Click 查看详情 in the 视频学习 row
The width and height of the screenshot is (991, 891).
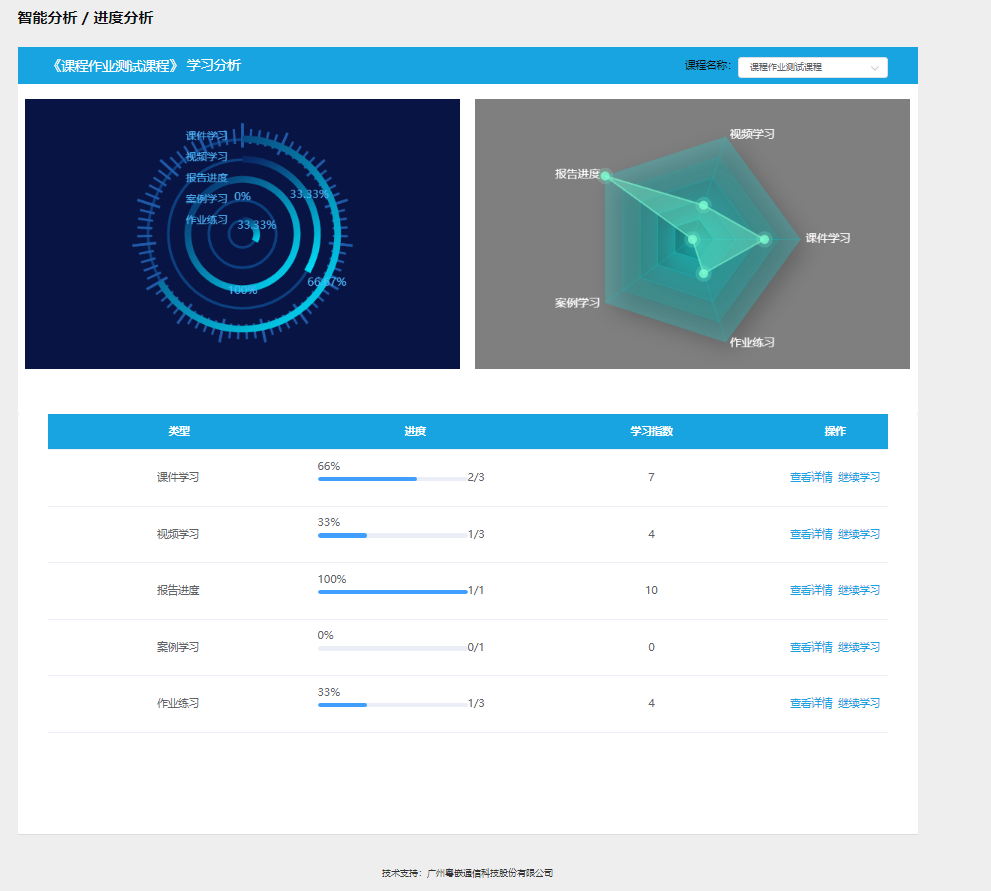pyautogui.click(x=811, y=534)
